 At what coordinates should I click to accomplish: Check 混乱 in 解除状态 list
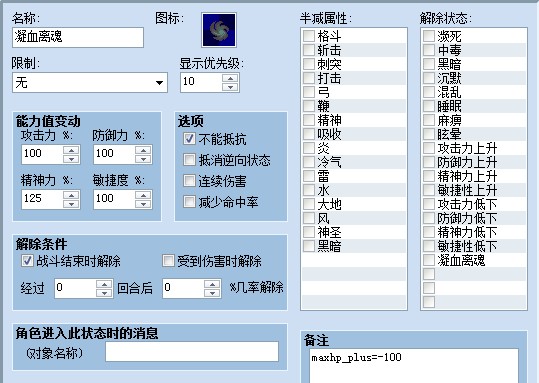coord(429,92)
